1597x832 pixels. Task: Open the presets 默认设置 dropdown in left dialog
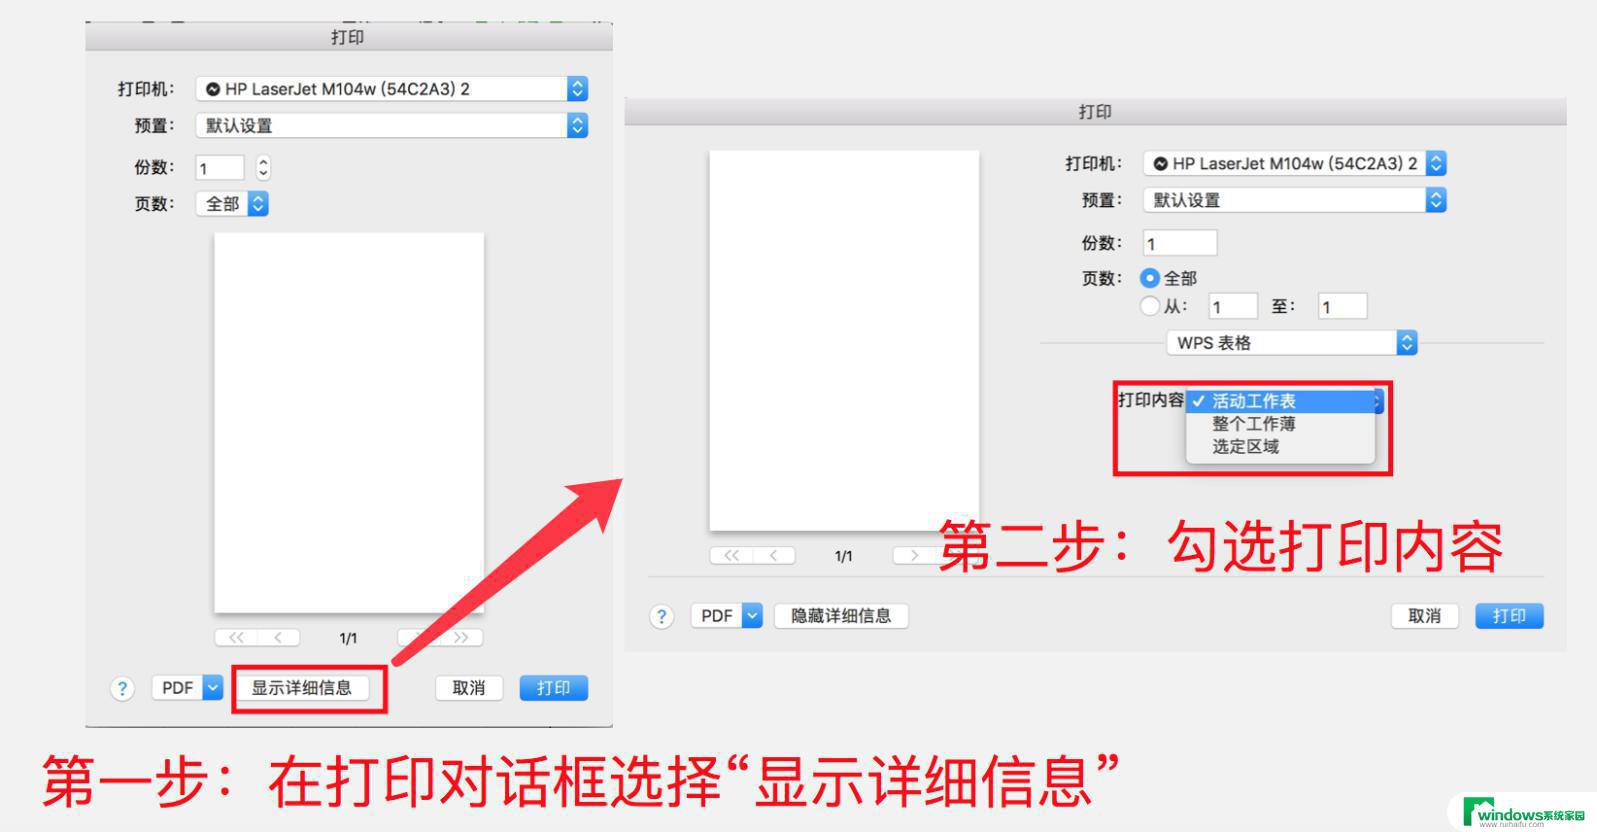[392, 125]
